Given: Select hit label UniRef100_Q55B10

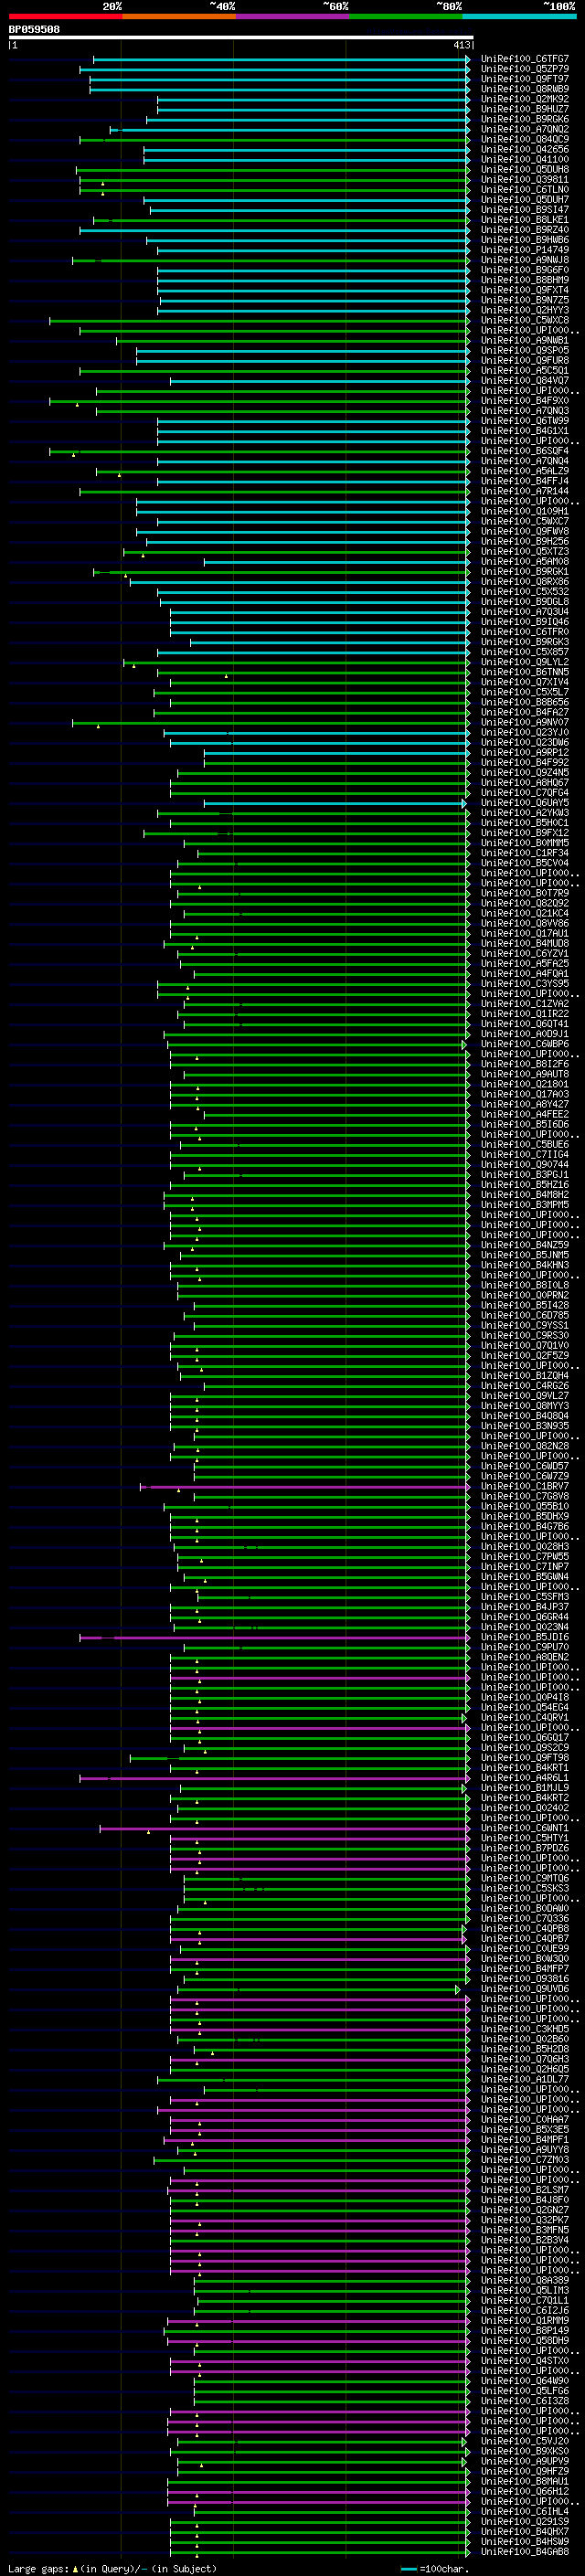Looking at the screenshot, I should pos(524,1506).
